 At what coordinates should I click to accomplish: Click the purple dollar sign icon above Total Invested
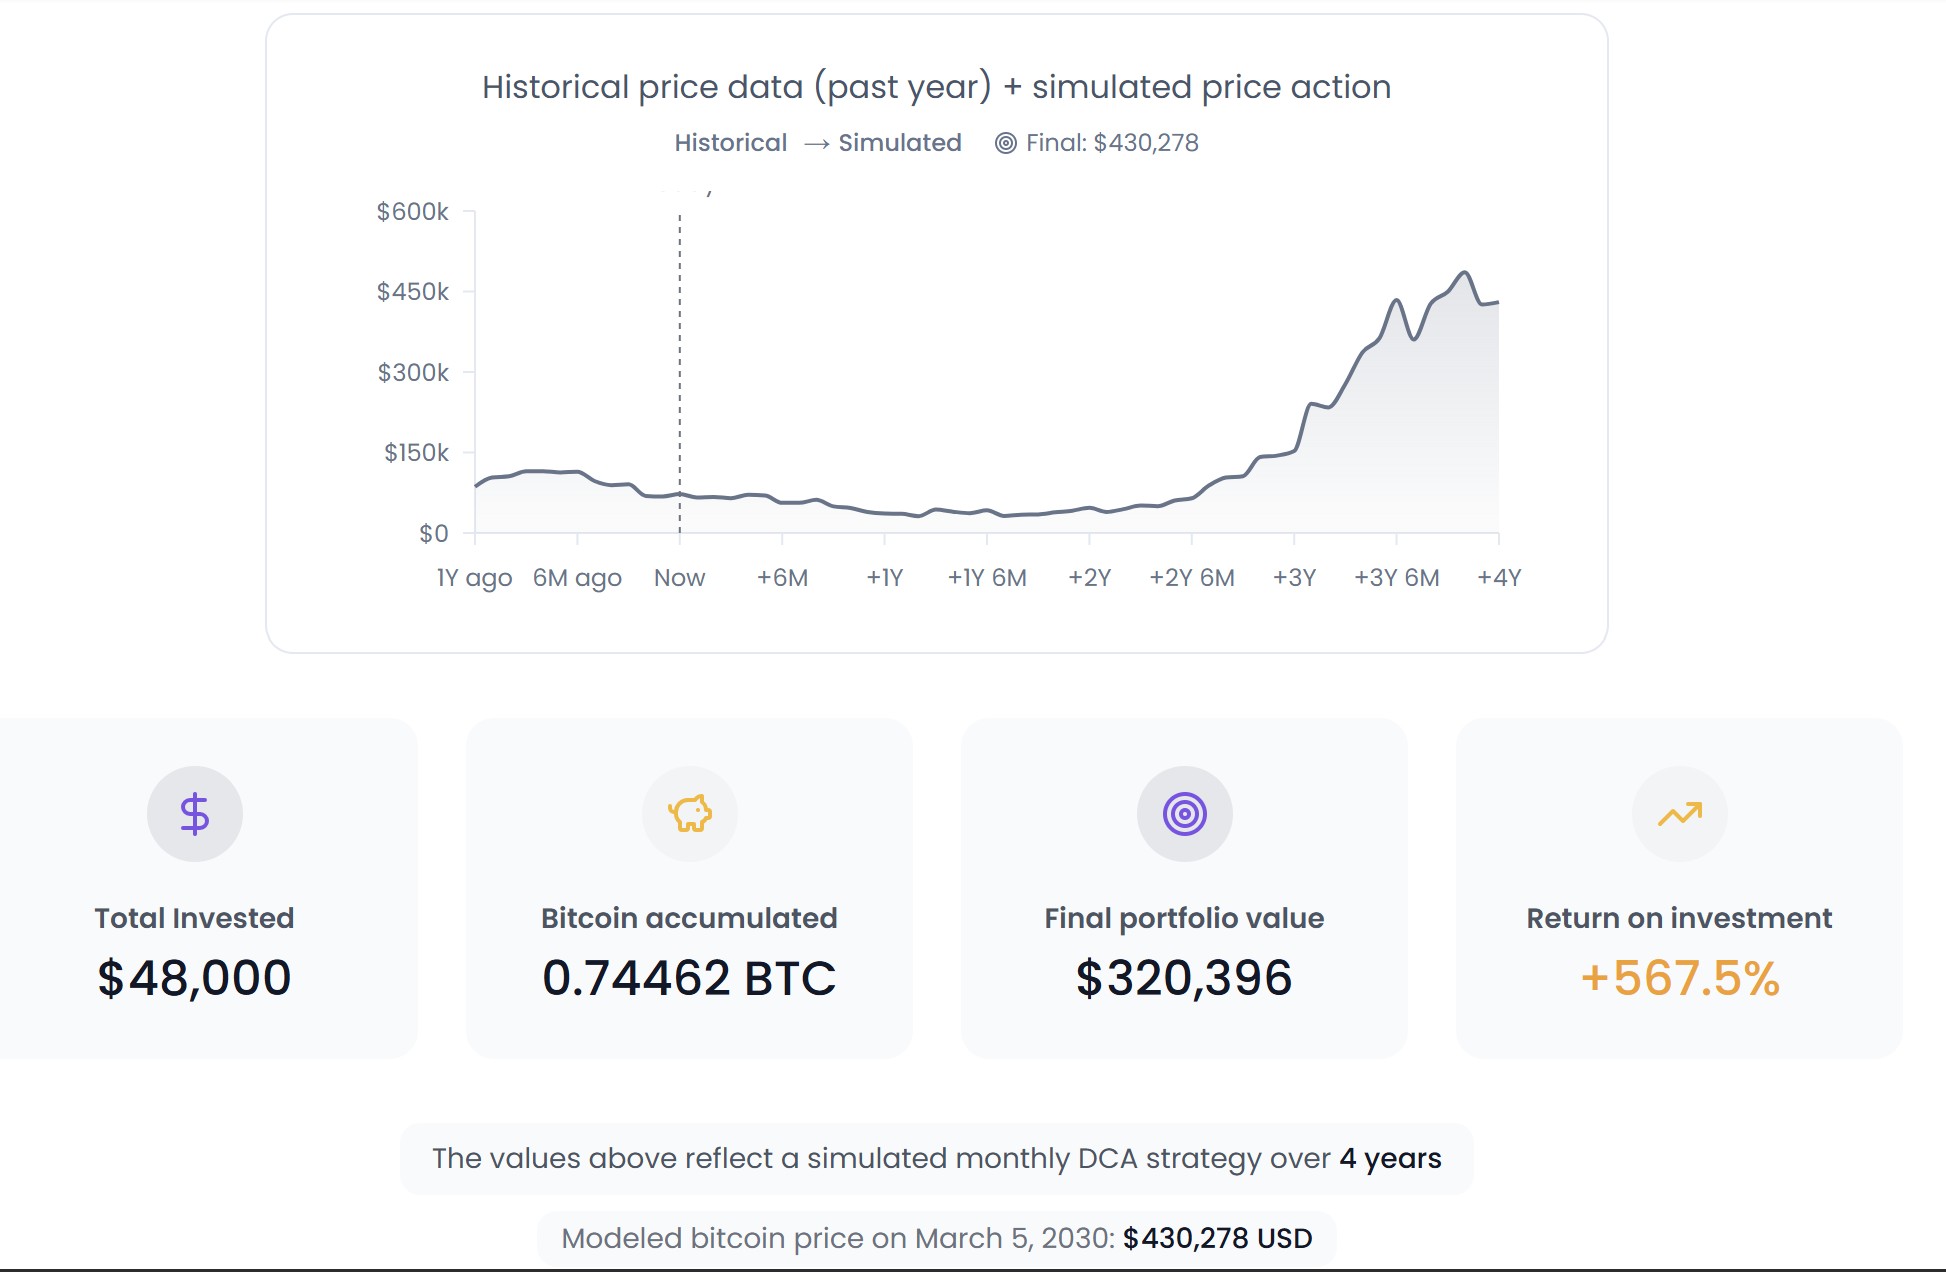[x=195, y=813]
